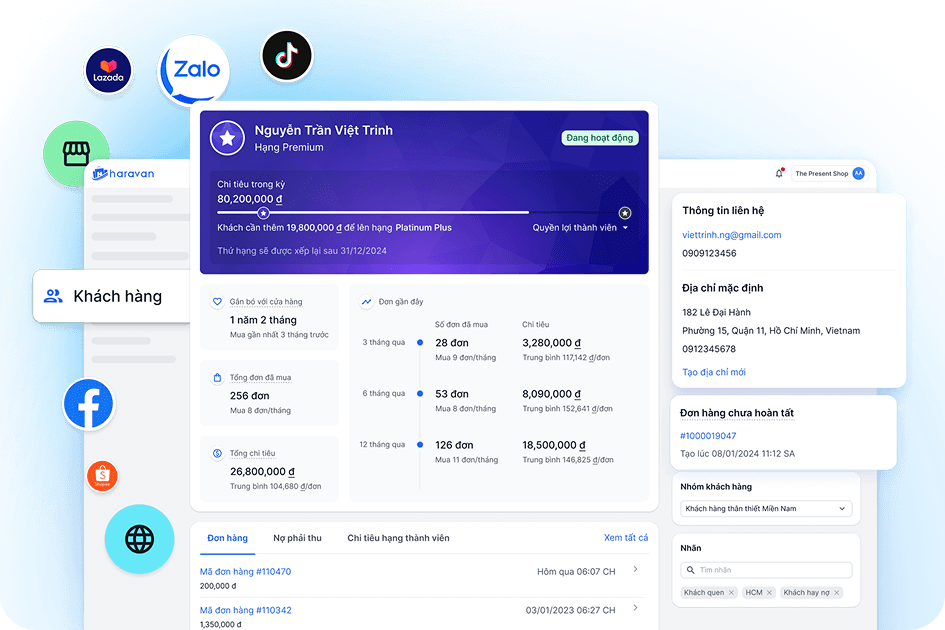
Task: Click the Shopee channel icon
Action: 102,477
